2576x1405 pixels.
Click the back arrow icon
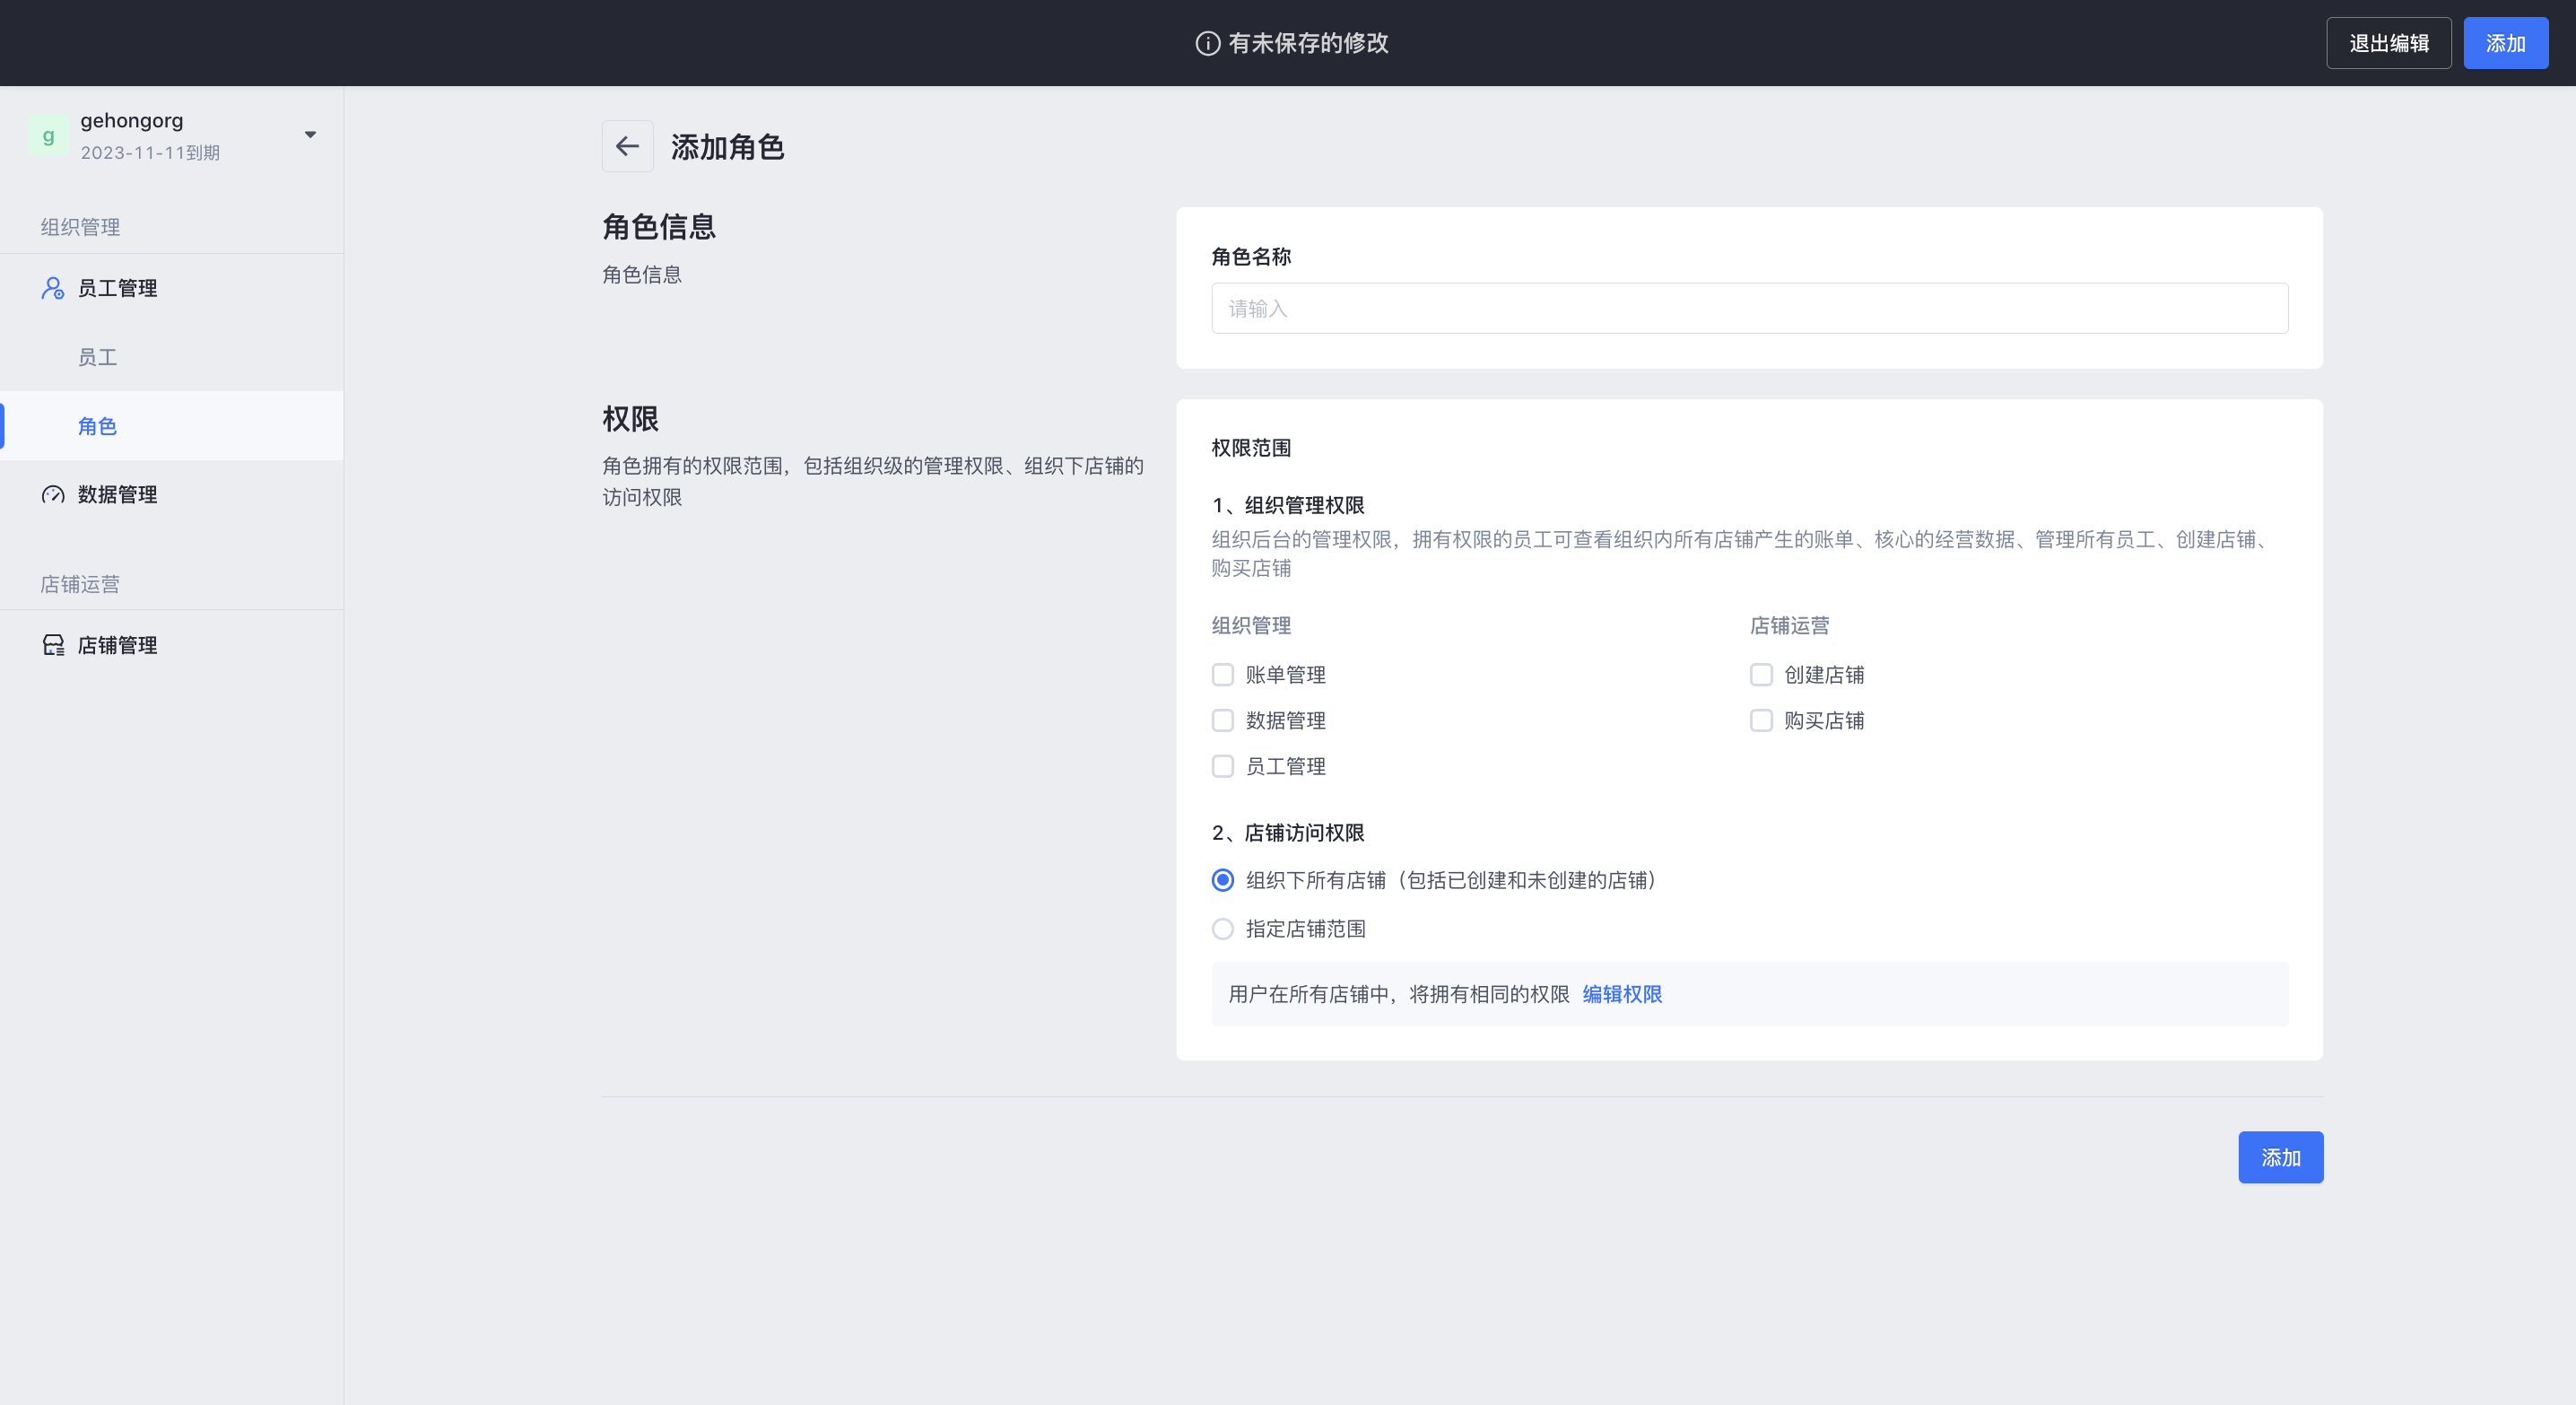coord(627,146)
